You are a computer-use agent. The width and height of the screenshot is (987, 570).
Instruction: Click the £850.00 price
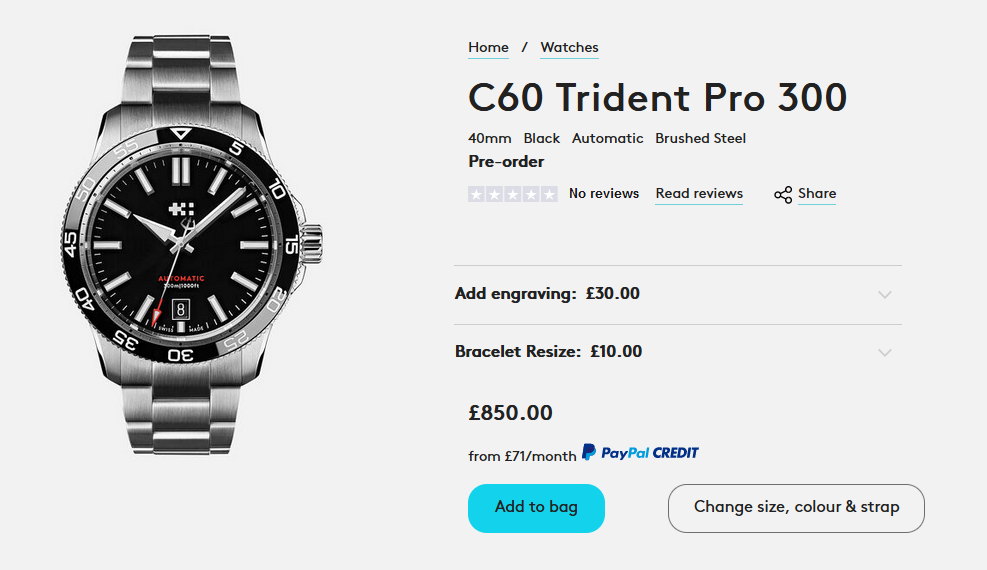[510, 413]
